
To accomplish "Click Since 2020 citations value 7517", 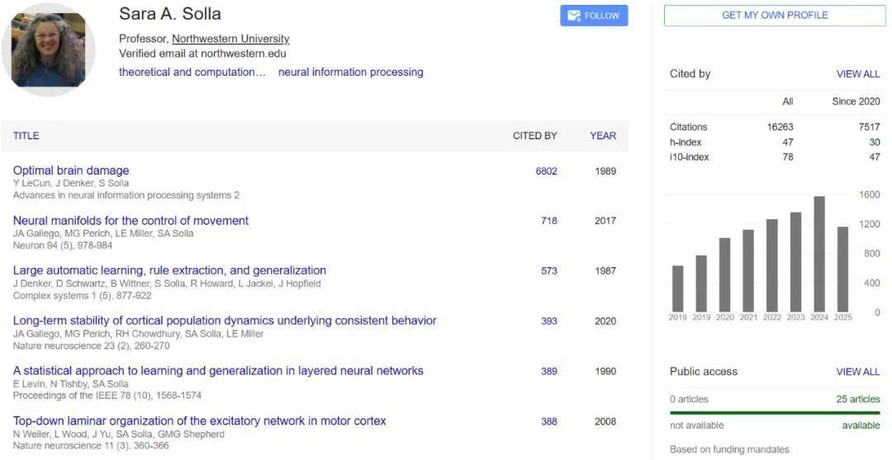I will [x=869, y=127].
